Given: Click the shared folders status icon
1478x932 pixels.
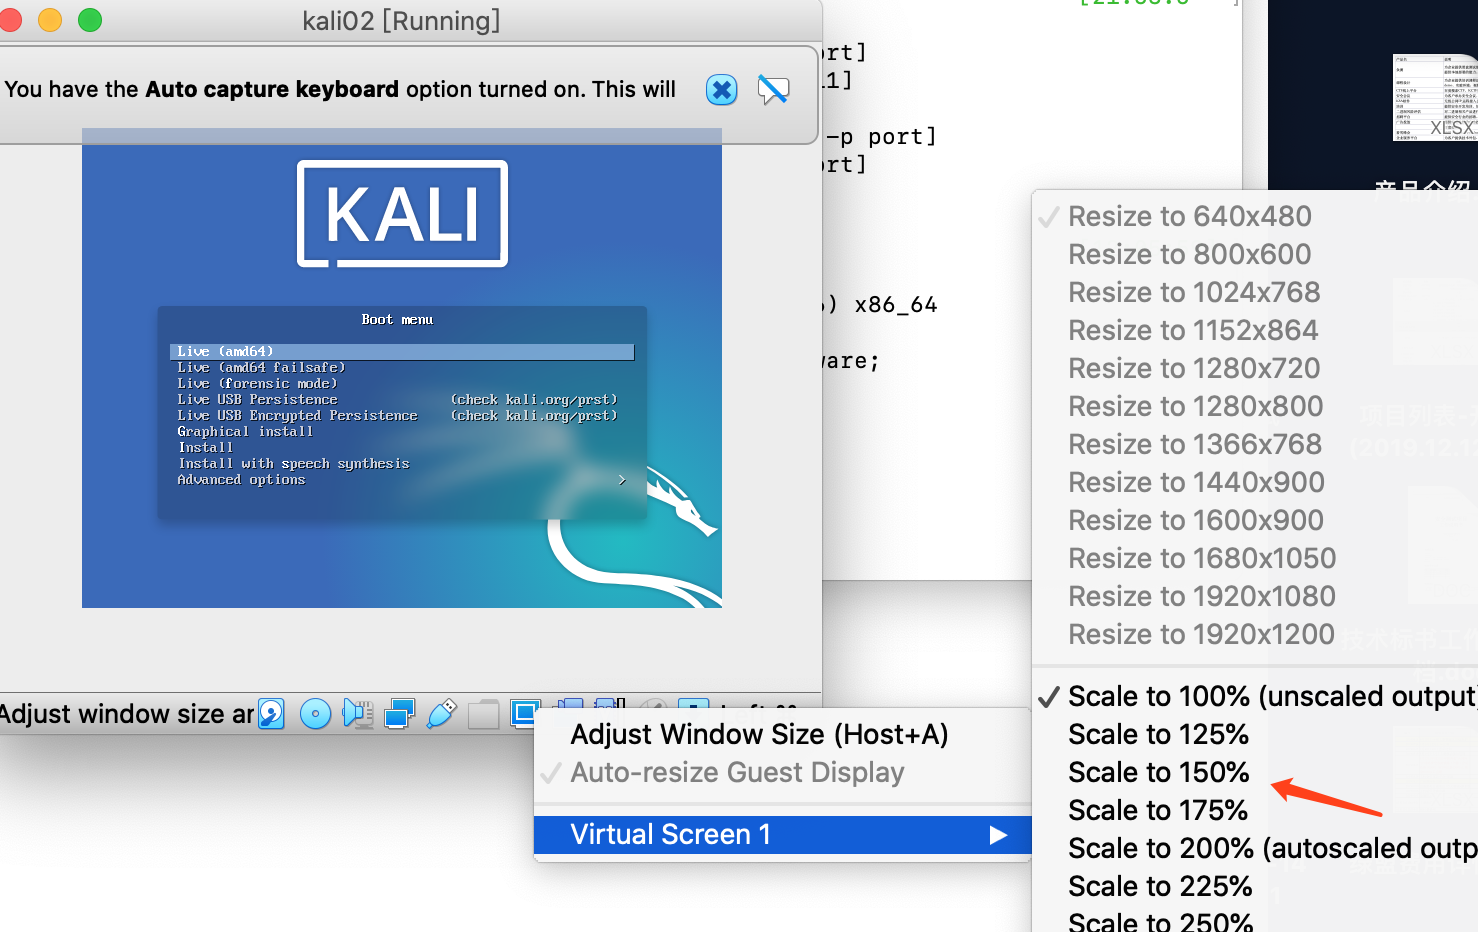Looking at the screenshot, I should 483,714.
